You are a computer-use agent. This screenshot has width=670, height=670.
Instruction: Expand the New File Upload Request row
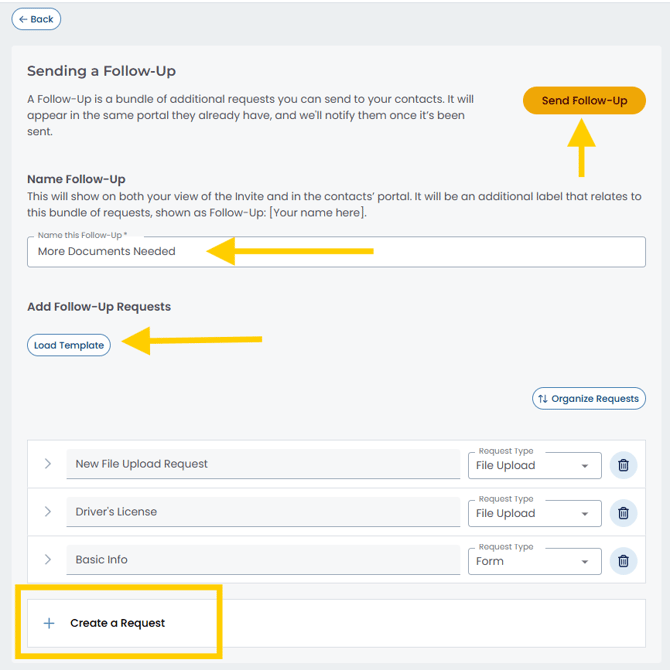point(47,464)
